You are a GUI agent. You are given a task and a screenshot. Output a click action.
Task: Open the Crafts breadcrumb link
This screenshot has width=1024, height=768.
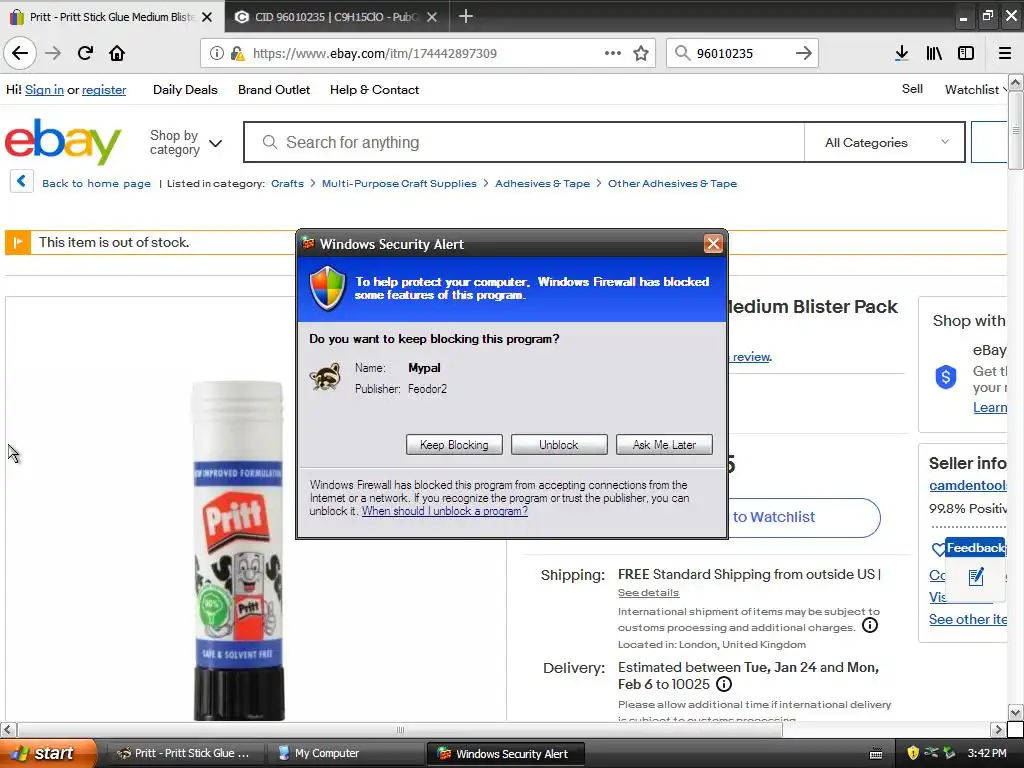(287, 184)
